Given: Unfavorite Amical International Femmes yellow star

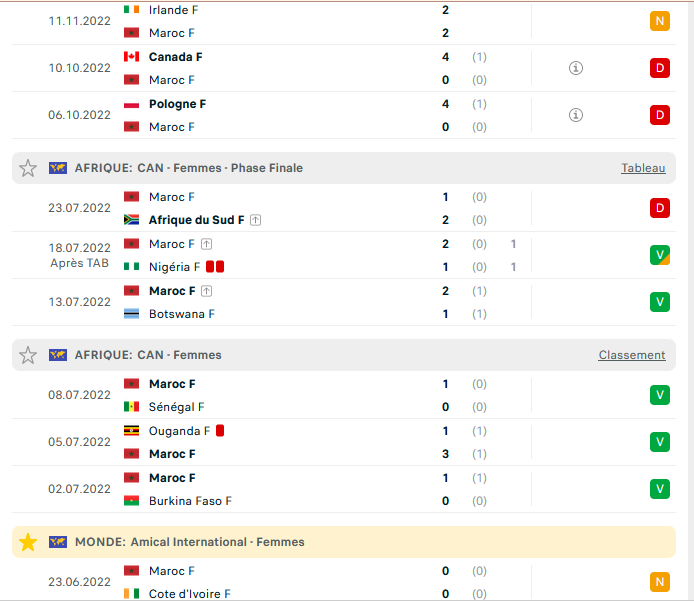Looking at the screenshot, I should 28,542.
